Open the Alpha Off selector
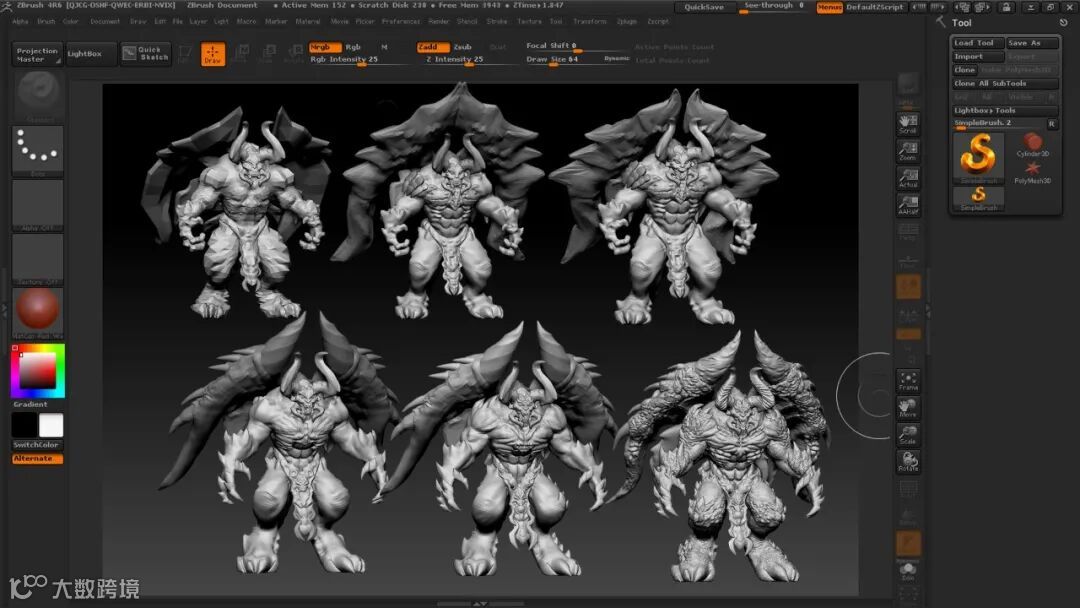1080x608 pixels. pyautogui.click(x=38, y=205)
